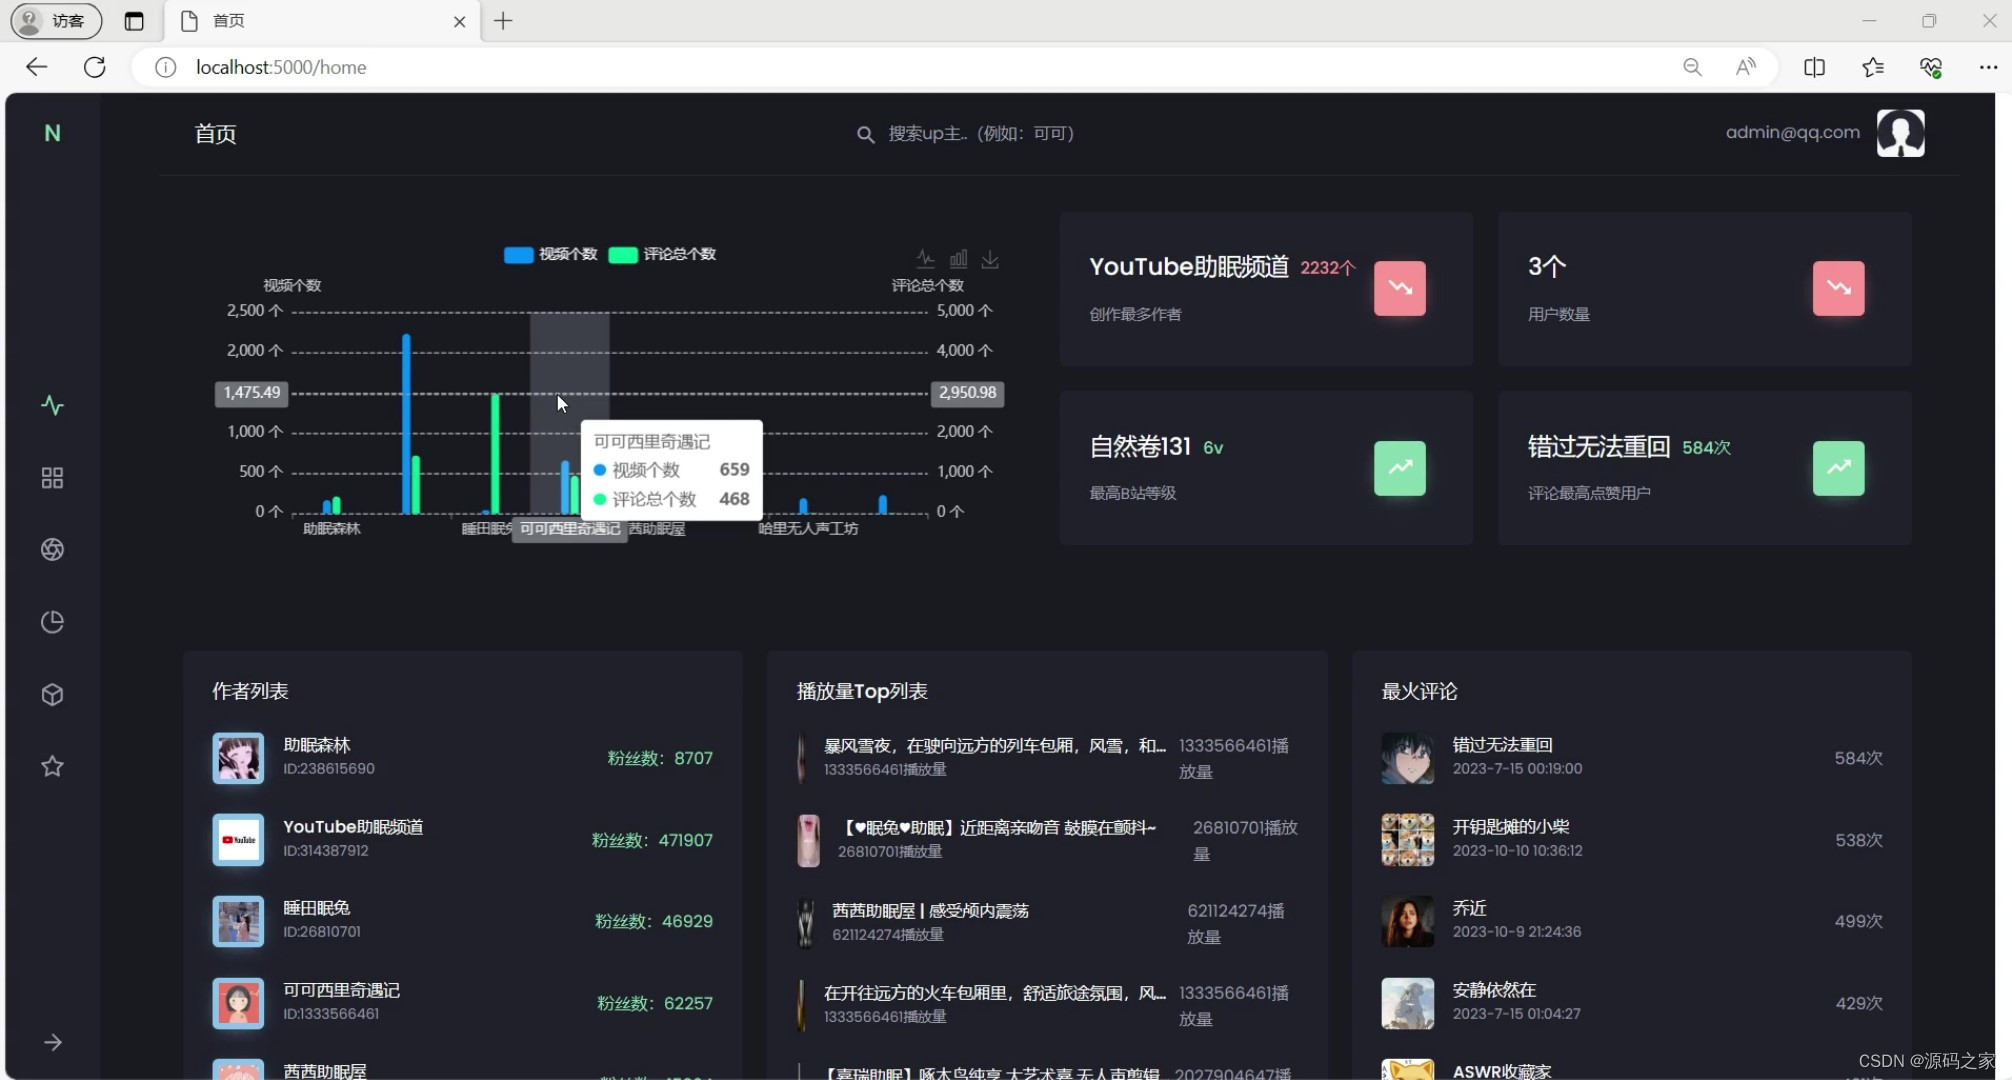Viewport: 2012px width, 1080px height.
Task: Click green trend-up icon on 自然卷131 card
Action: tap(1399, 468)
